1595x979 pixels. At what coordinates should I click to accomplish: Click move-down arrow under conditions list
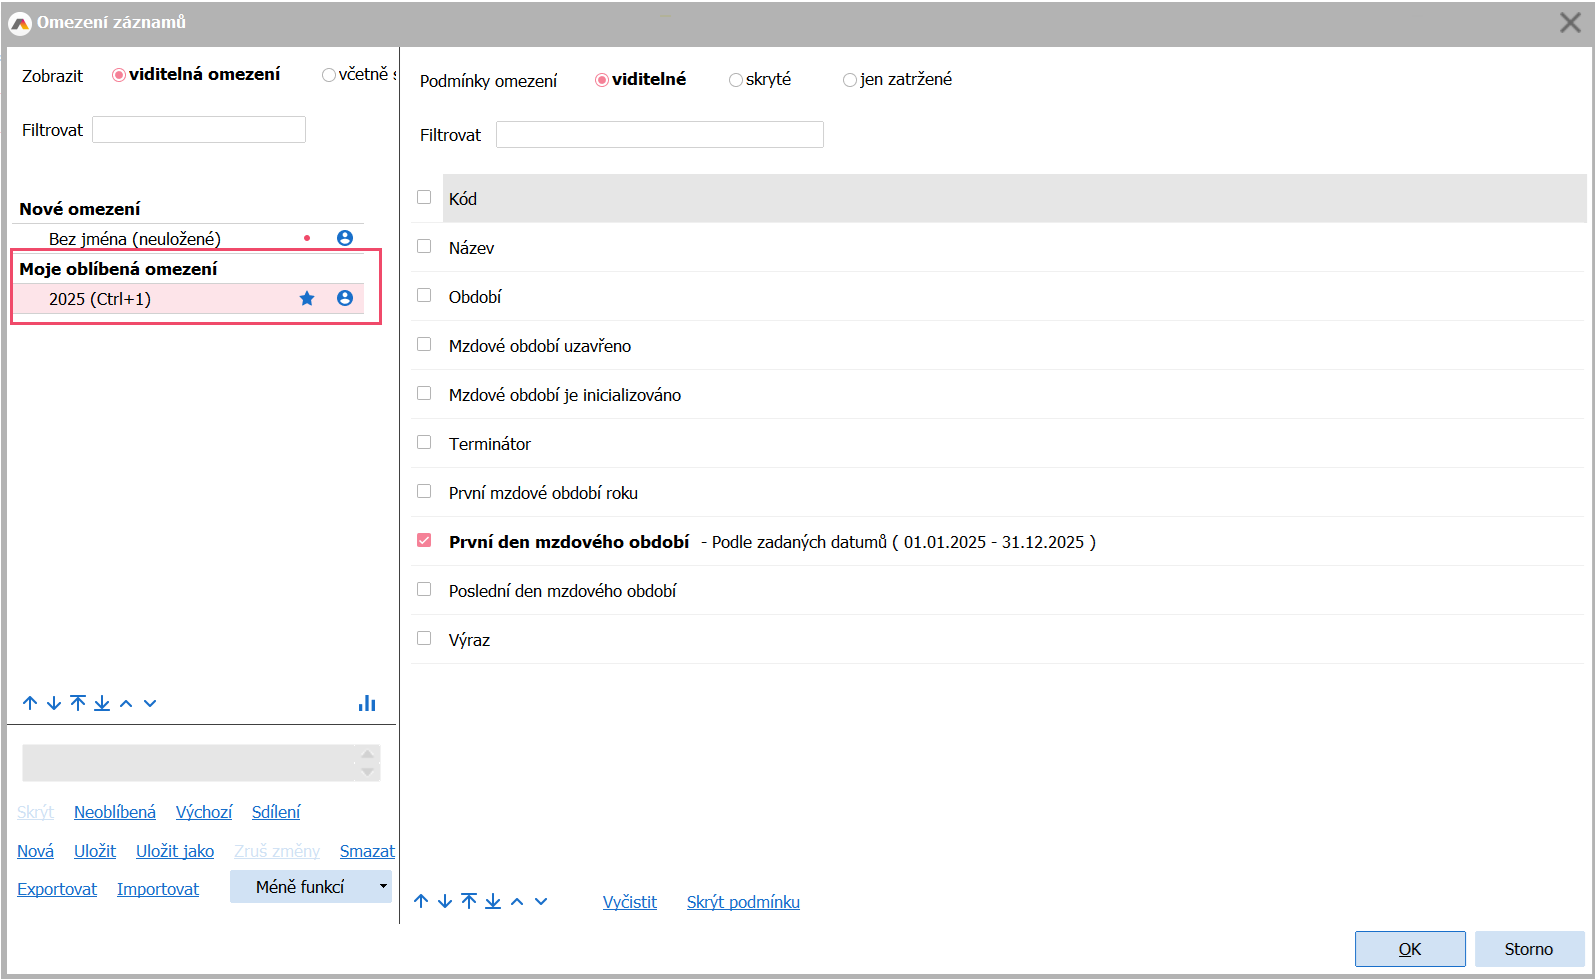[x=445, y=902]
